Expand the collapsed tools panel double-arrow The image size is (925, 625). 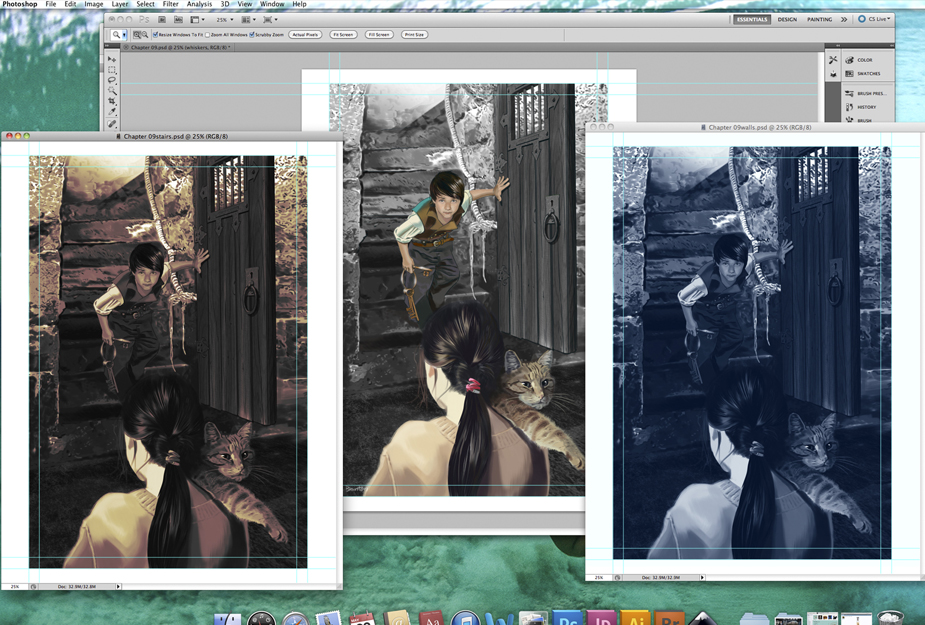click(x=108, y=47)
